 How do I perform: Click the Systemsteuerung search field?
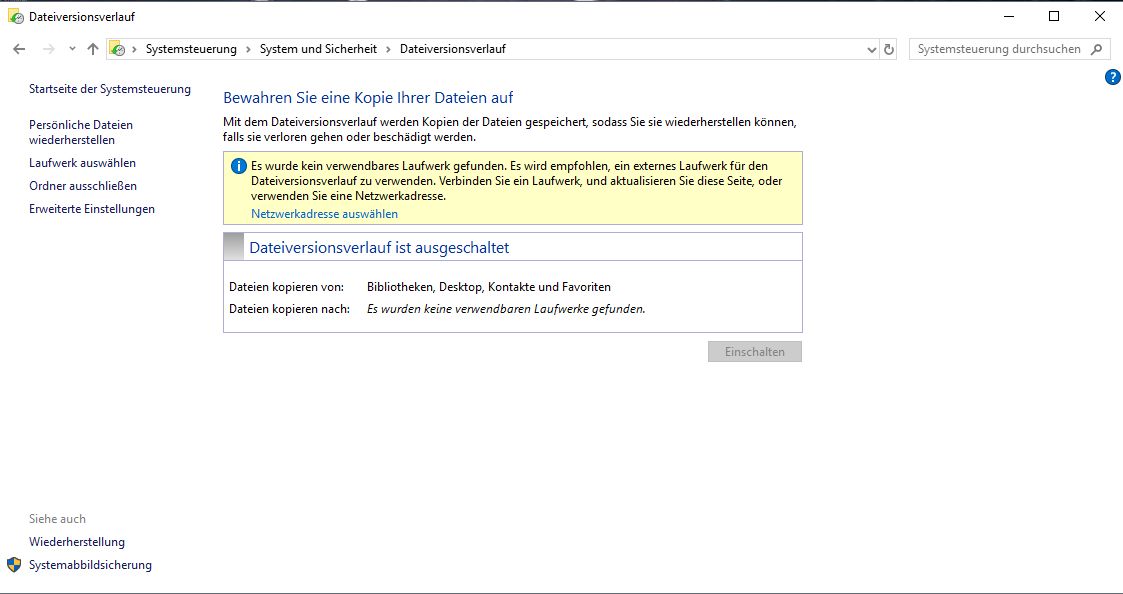coord(999,49)
